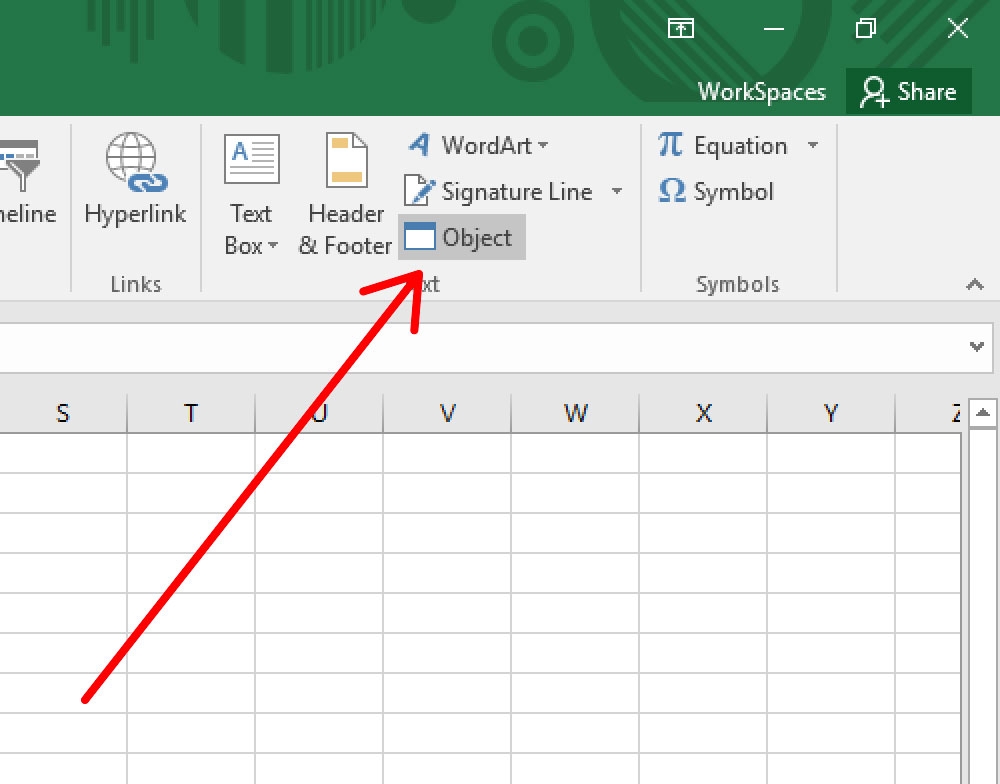
Task: Click the WorkSpaces account name
Action: pyautogui.click(x=761, y=92)
